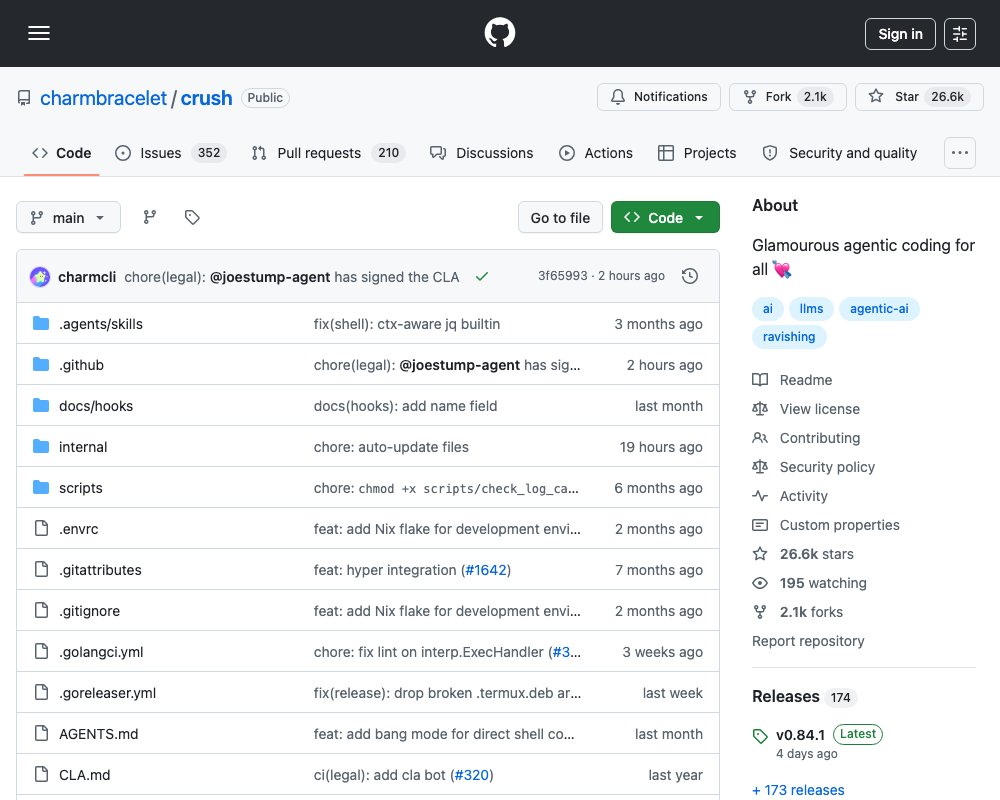The image size is (1000, 800).
Task: View tags via tag icon
Action: coord(192,218)
